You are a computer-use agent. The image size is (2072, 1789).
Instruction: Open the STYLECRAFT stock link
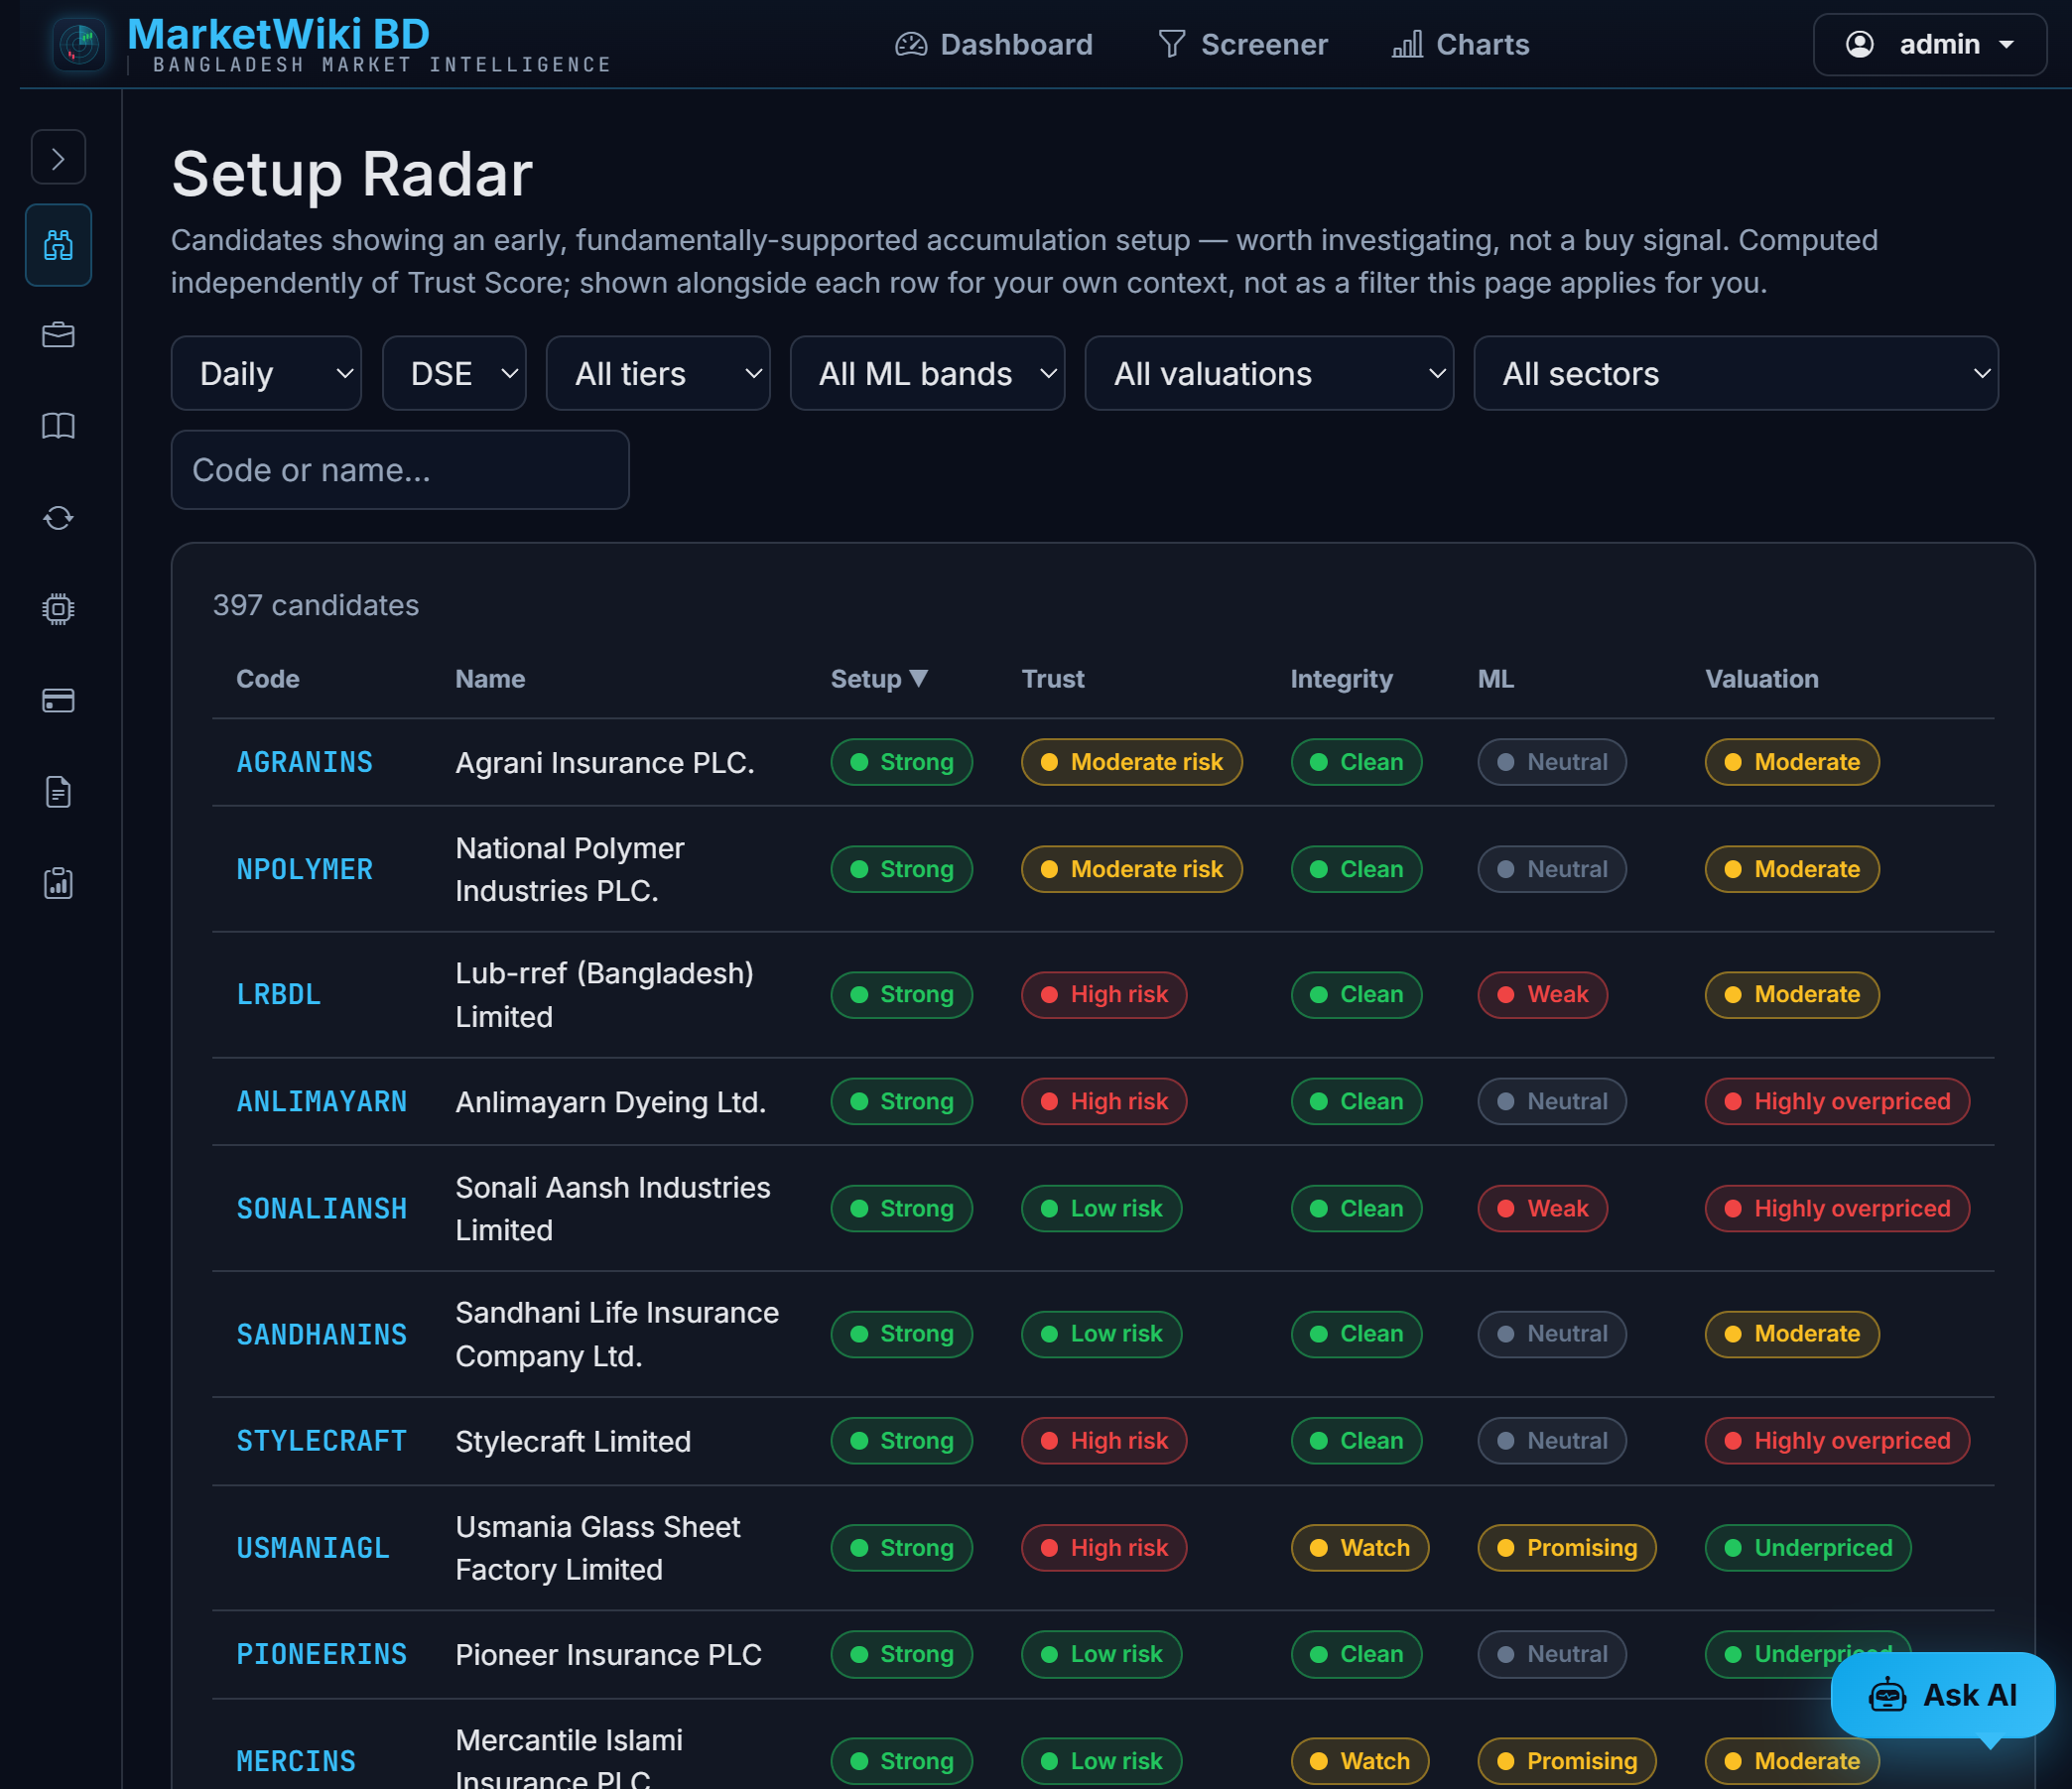tap(321, 1441)
